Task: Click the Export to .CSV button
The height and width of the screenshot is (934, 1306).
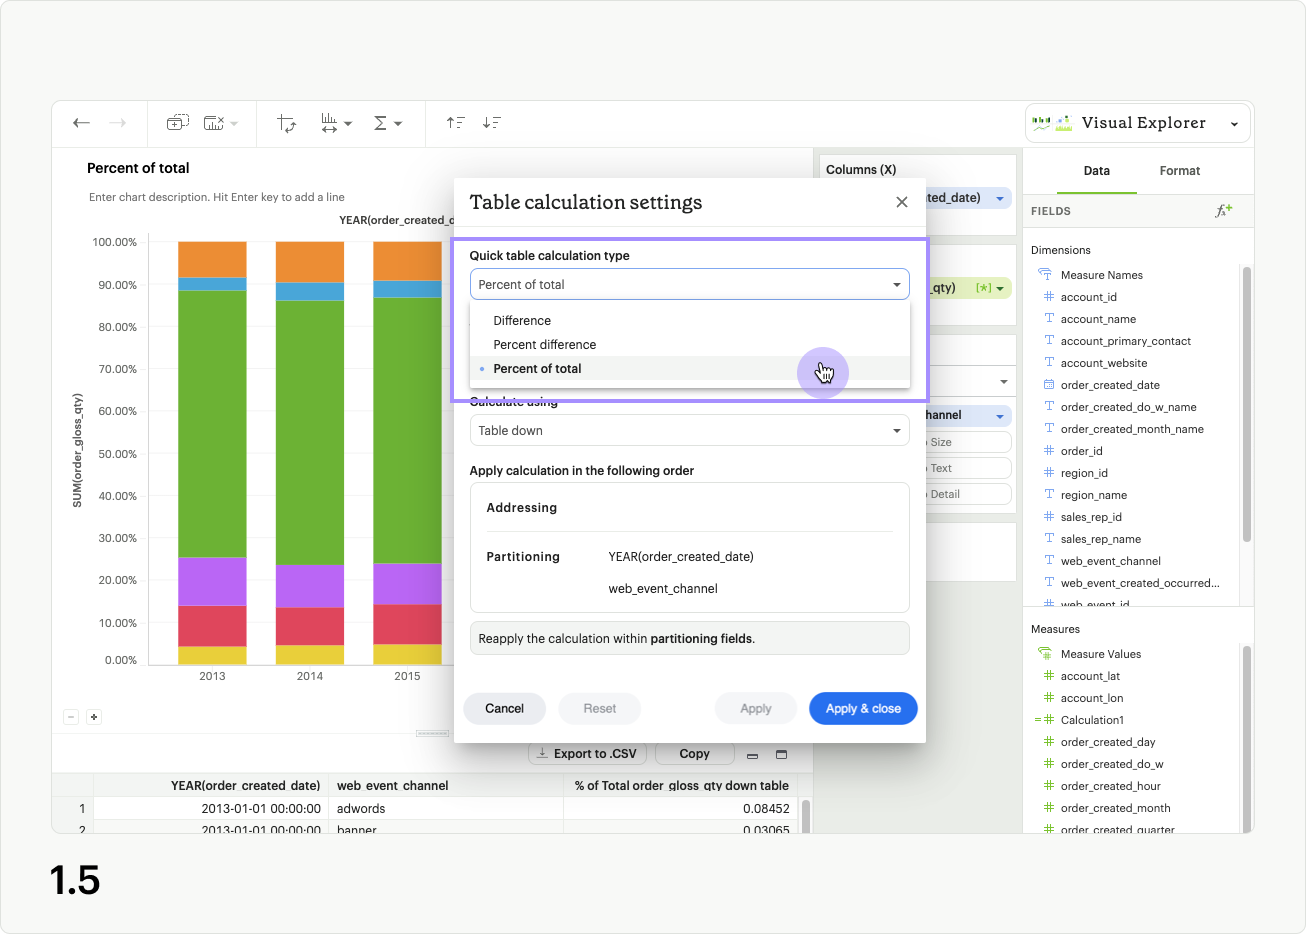Action: click(587, 753)
